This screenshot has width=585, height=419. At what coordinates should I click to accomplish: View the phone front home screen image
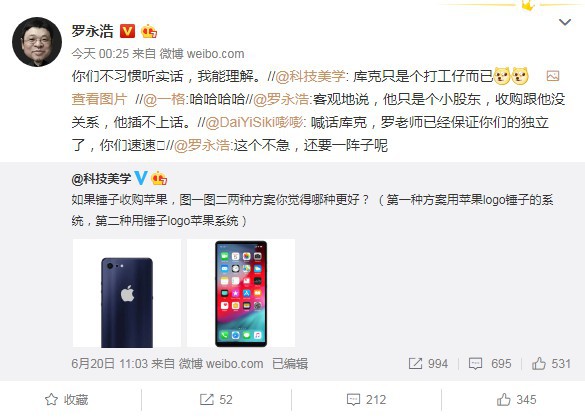[241, 293]
